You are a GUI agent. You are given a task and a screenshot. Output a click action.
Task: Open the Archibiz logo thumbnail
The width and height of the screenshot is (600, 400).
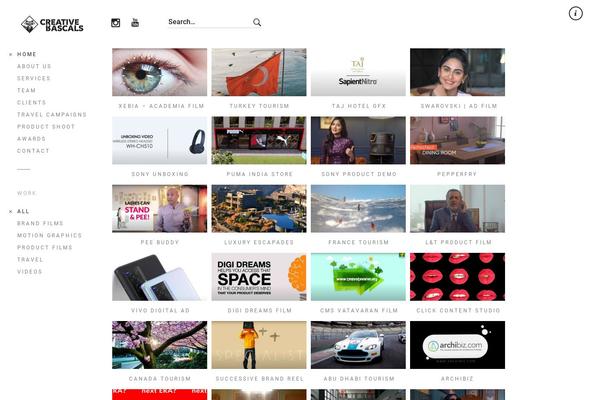(x=458, y=345)
